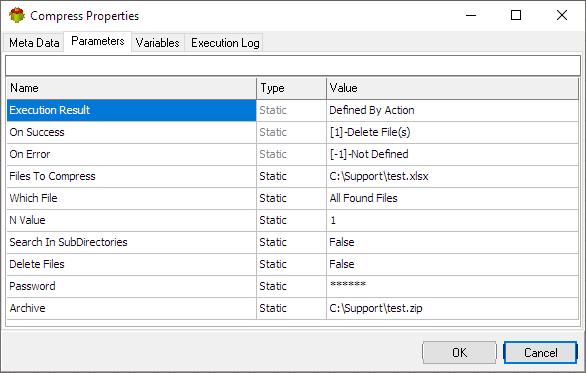
Task: Click the Type cell for Archive
Action: point(292,308)
